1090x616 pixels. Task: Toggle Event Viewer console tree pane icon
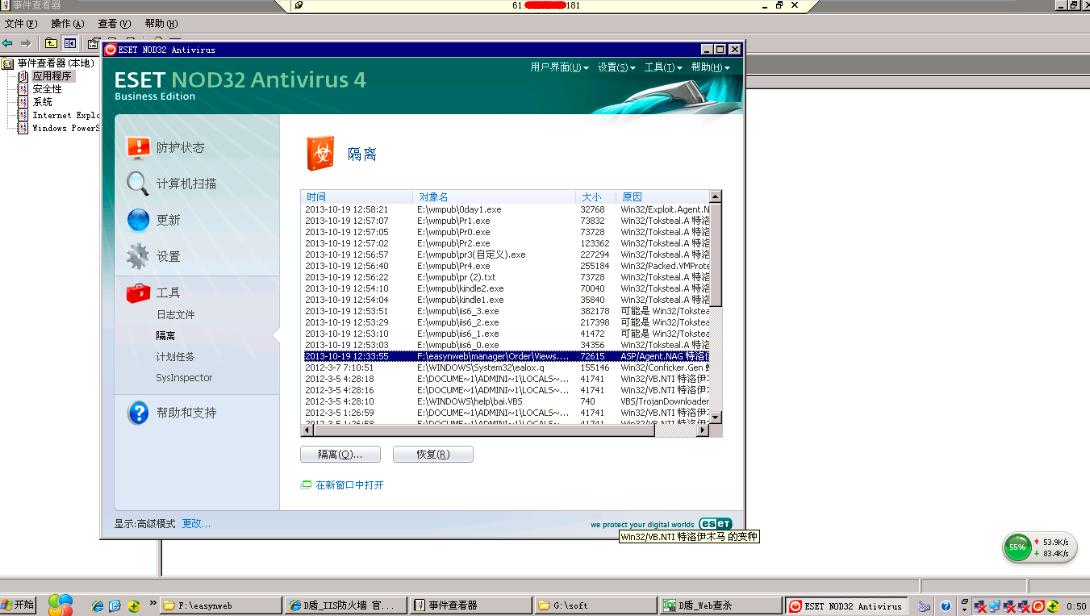(x=70, y=43)
